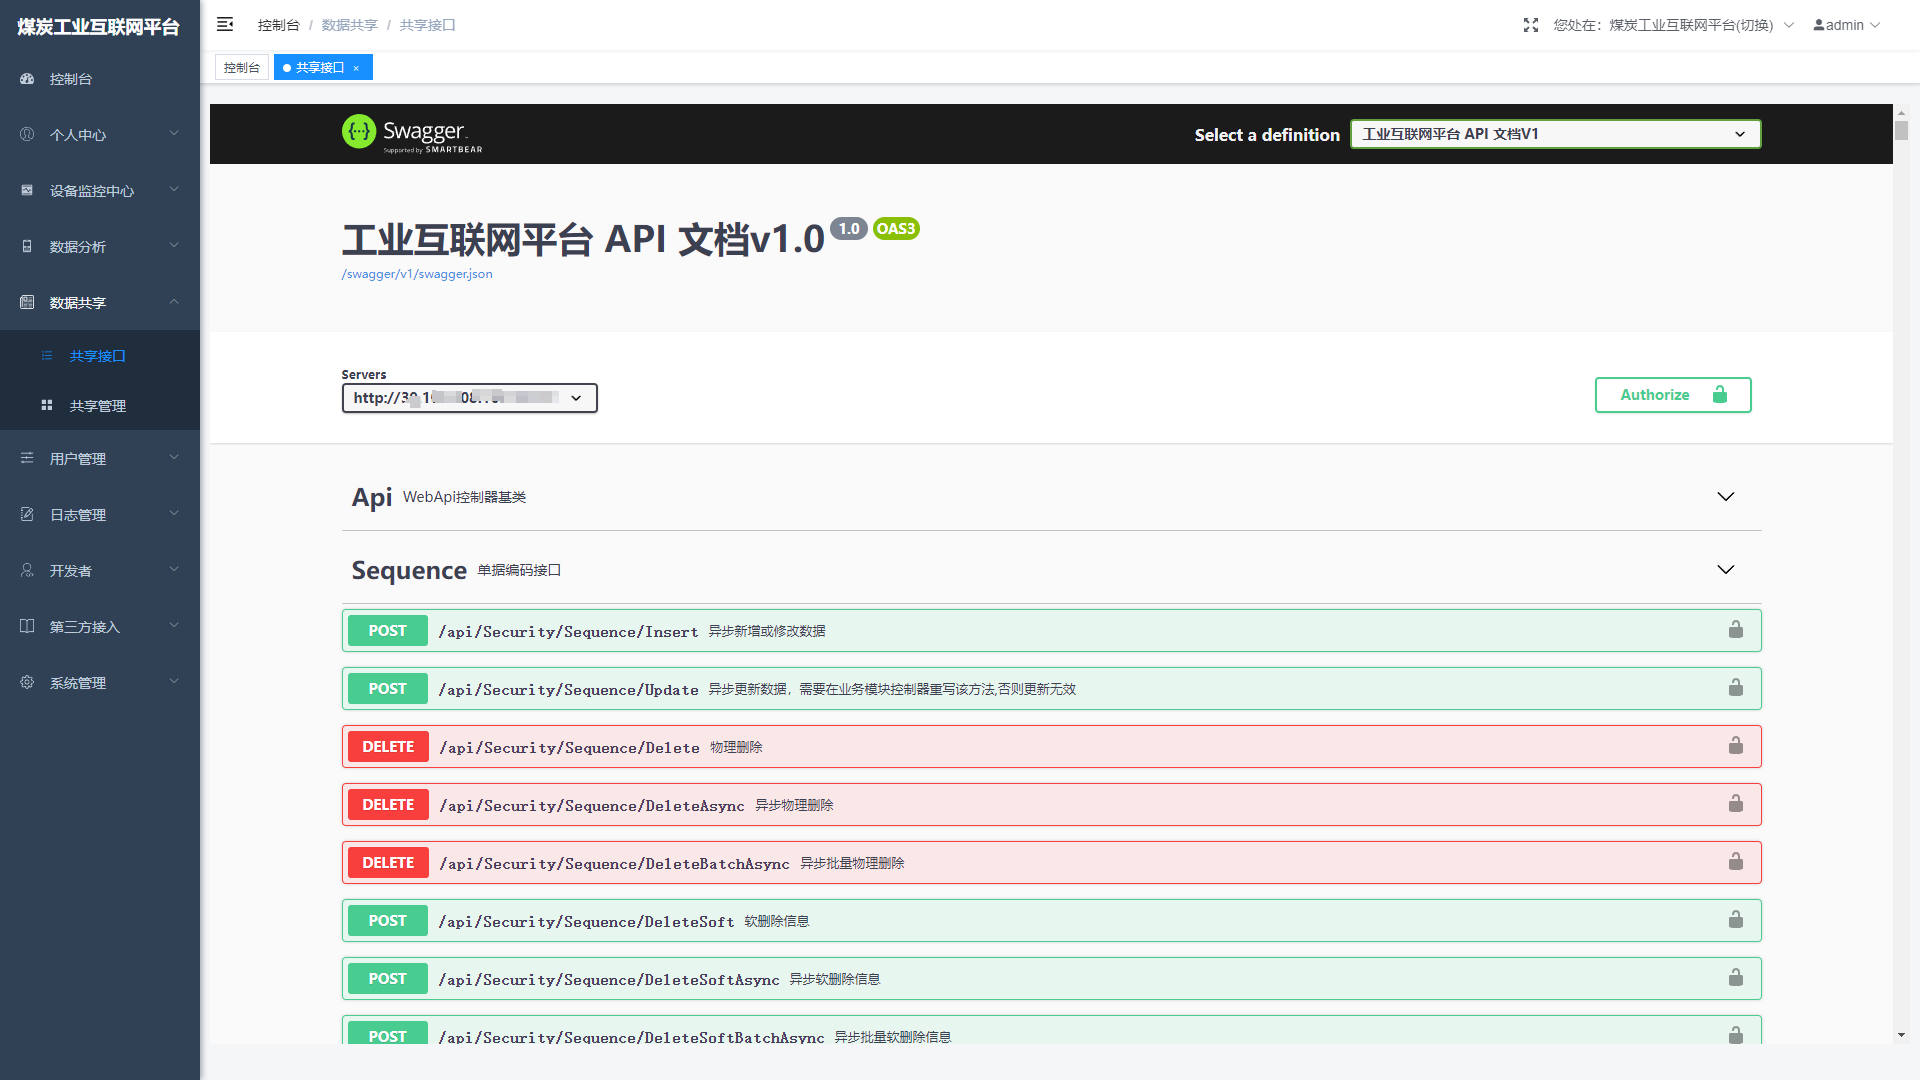
Task: Click the Authorize button
Action: point(1672,395)
